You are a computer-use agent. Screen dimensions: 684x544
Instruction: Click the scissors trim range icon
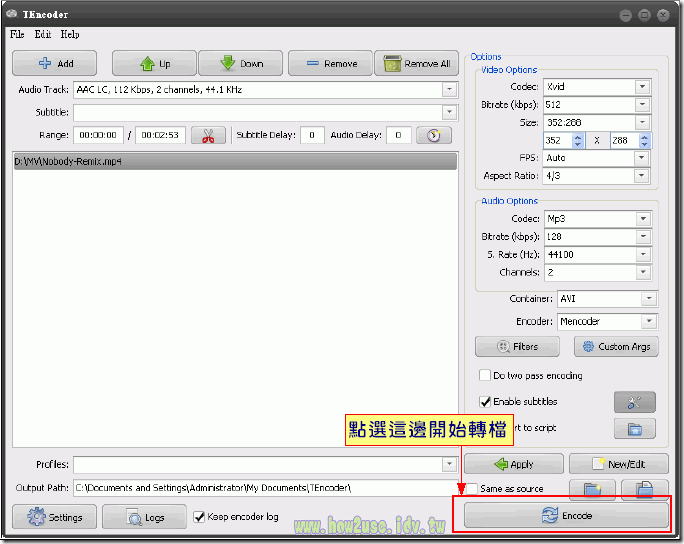[x=208, y=136]
